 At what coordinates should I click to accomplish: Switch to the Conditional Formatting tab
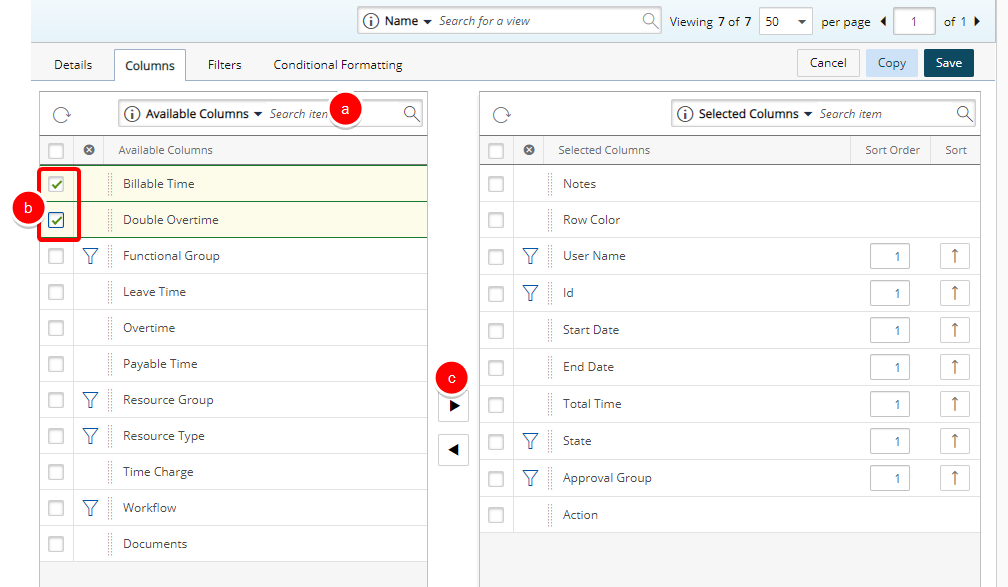point(338,65)
